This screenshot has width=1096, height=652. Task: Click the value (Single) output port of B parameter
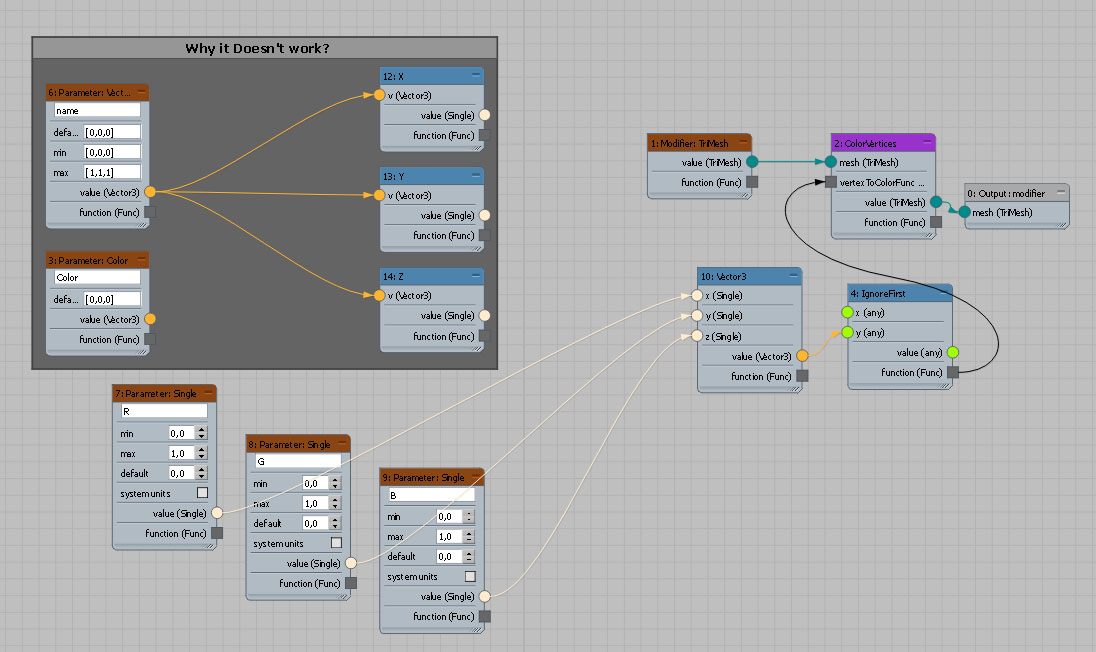(x=484, y=596)
